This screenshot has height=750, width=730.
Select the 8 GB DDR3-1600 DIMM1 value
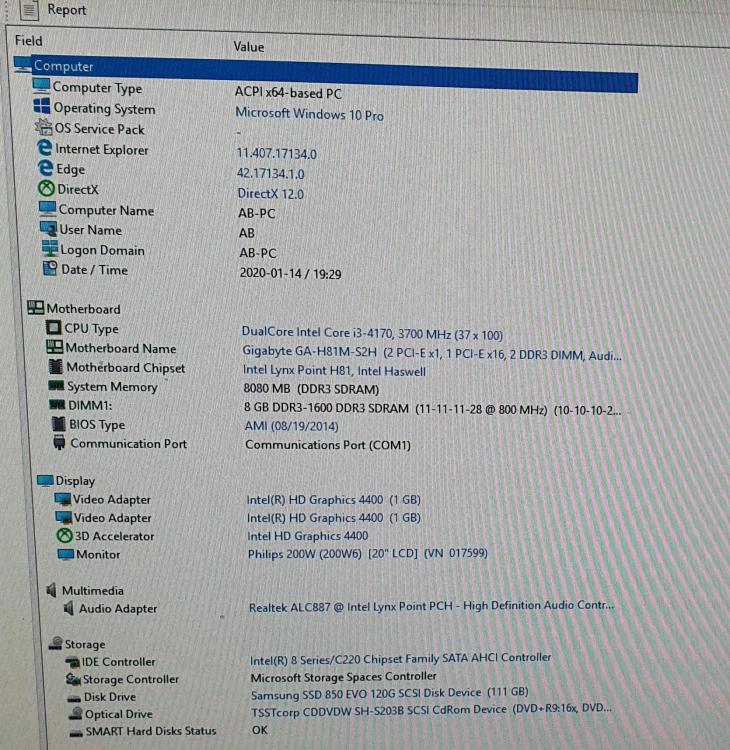point(432,409)
